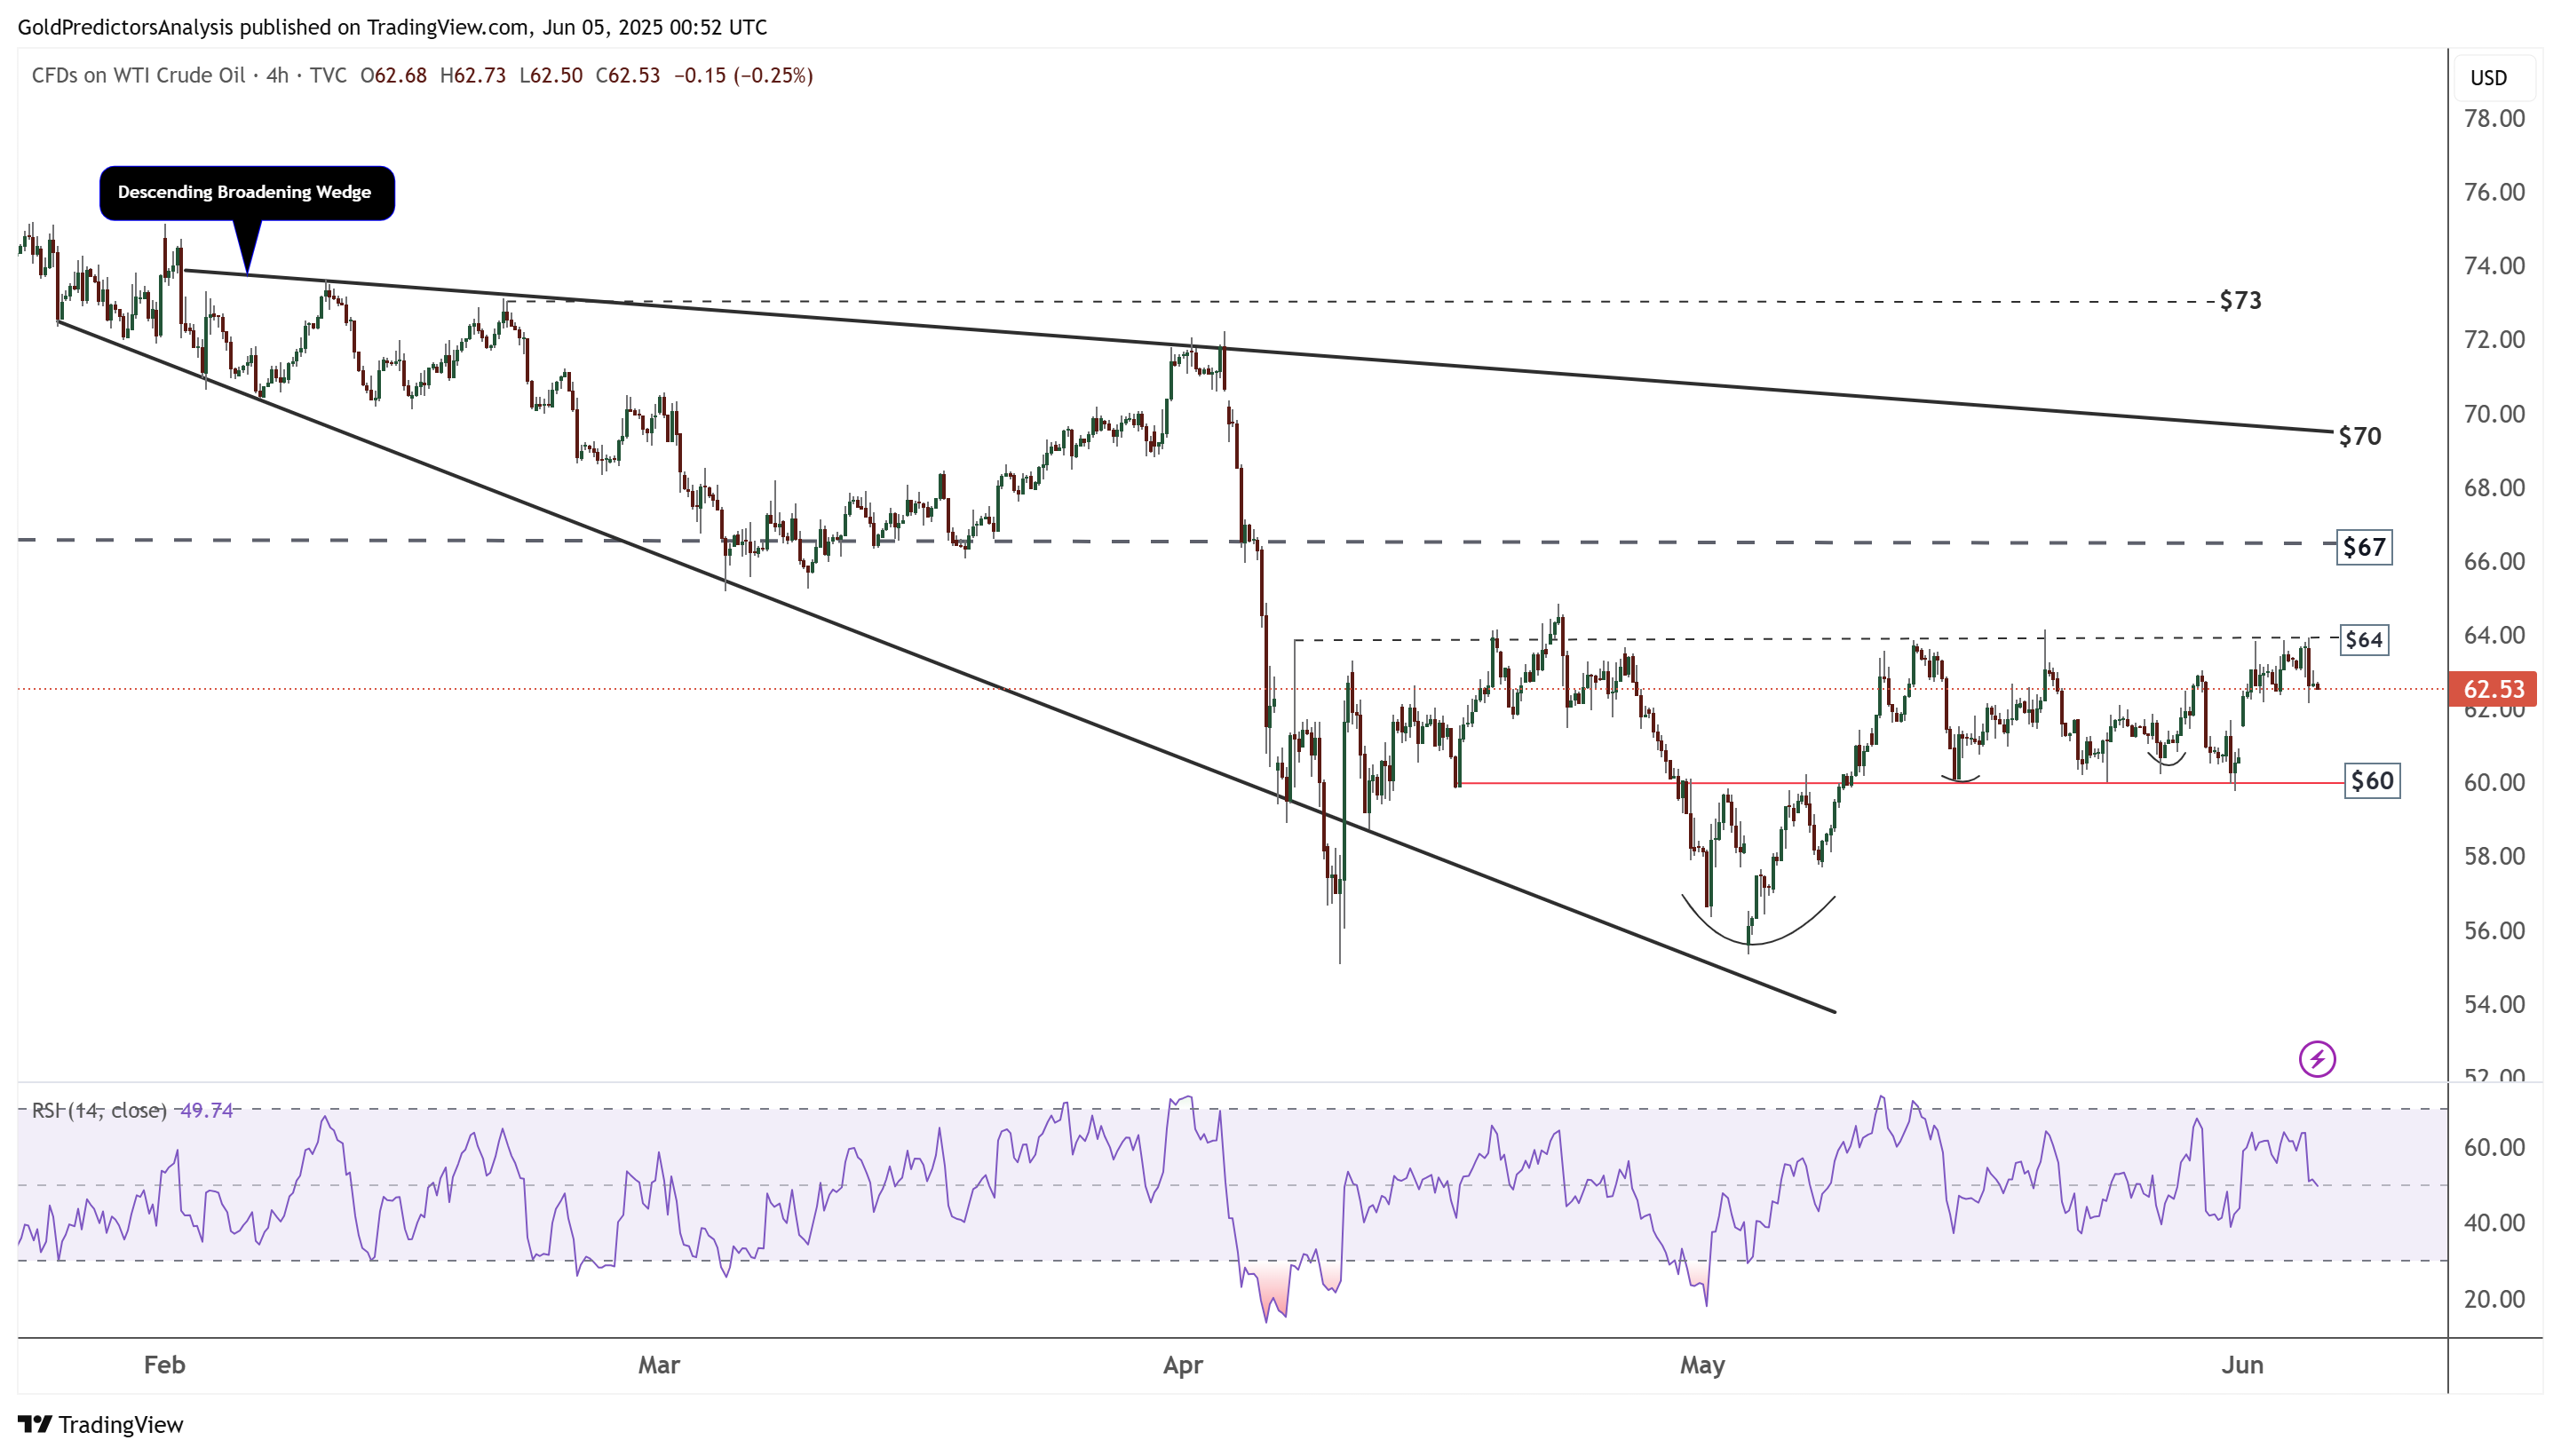Click the 54.00 price axis value
The image size is (2561, 1456).
pos(2494,1004)
